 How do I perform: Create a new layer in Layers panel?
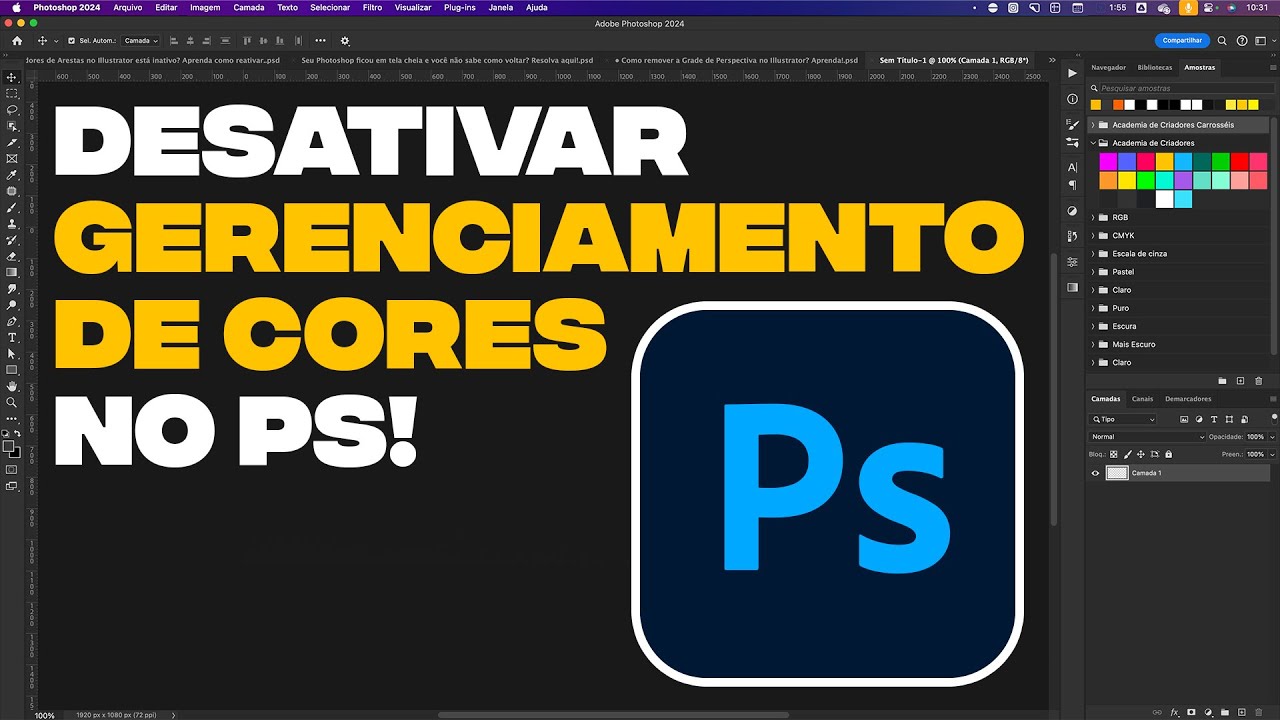click(x=1243, y=713)
